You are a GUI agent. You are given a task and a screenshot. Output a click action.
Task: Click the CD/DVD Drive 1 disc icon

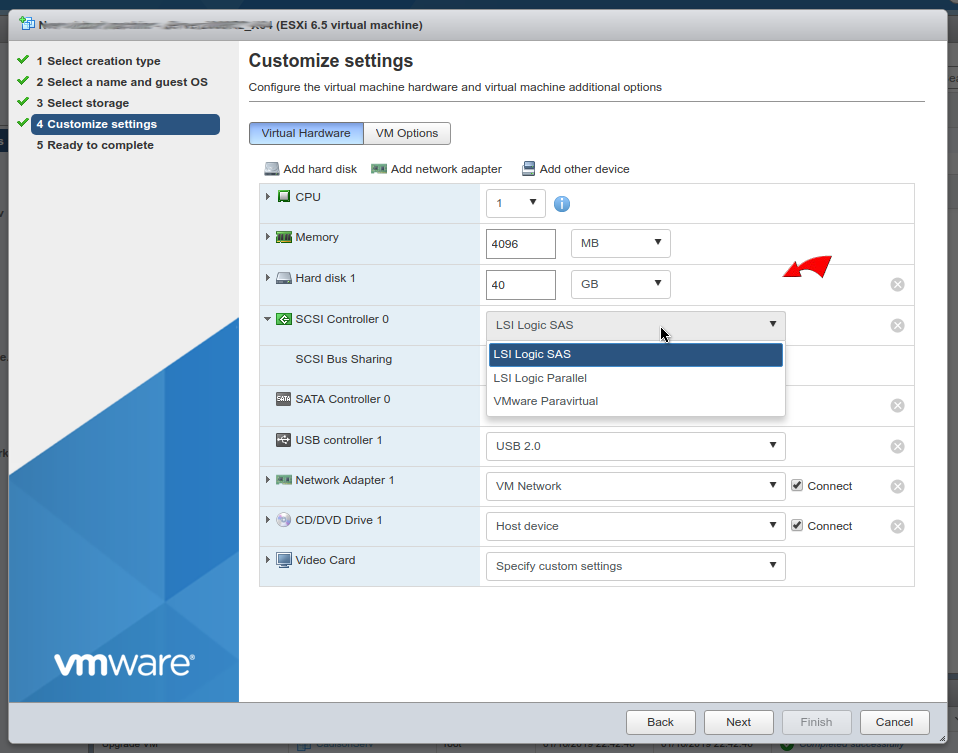(283, 520)
